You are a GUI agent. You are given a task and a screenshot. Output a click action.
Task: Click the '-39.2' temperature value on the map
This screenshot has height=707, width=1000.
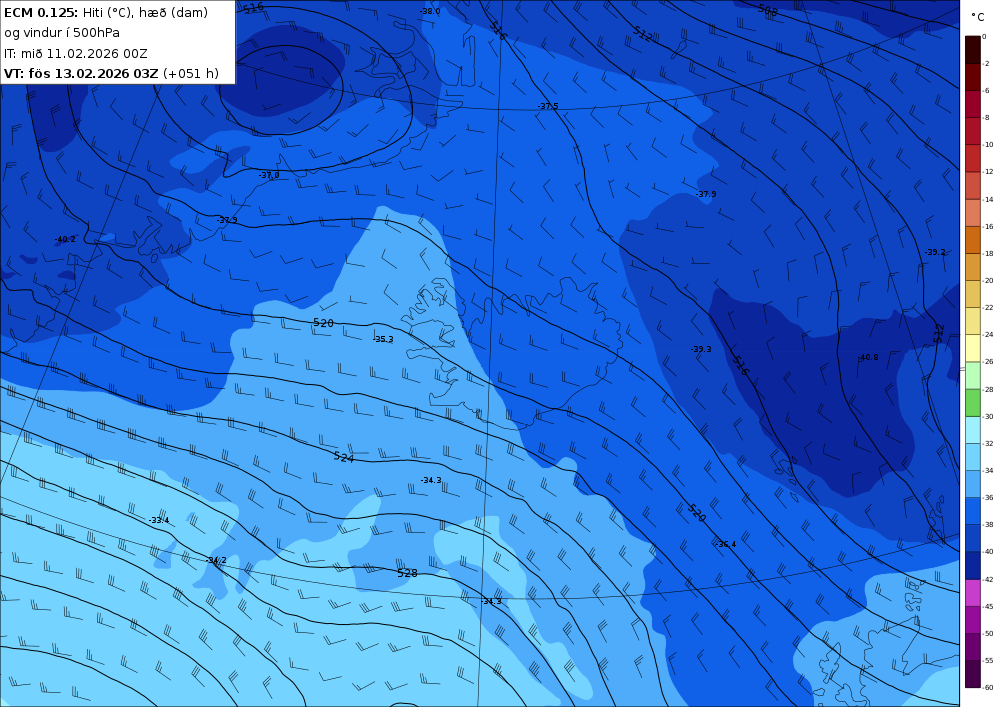click(935, 252)
